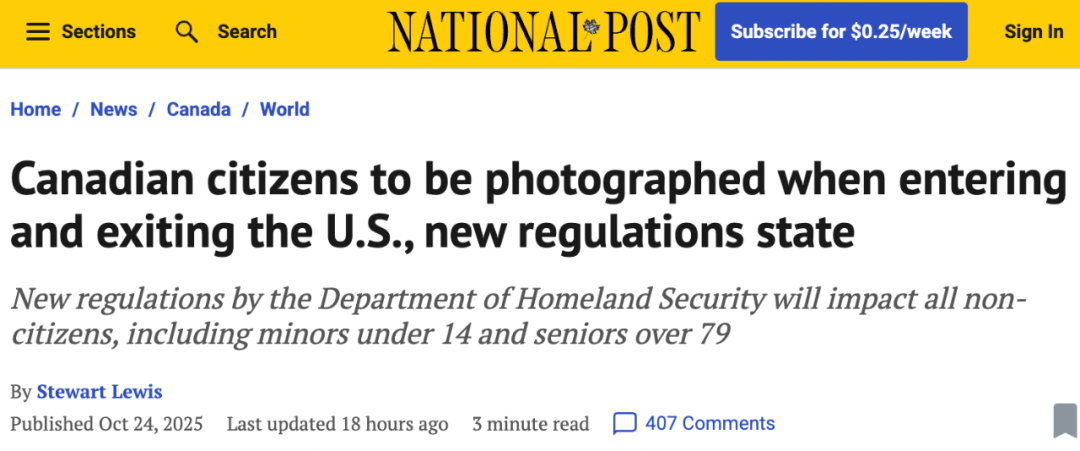View author Stewart Lewis's page

pos(99,391)
